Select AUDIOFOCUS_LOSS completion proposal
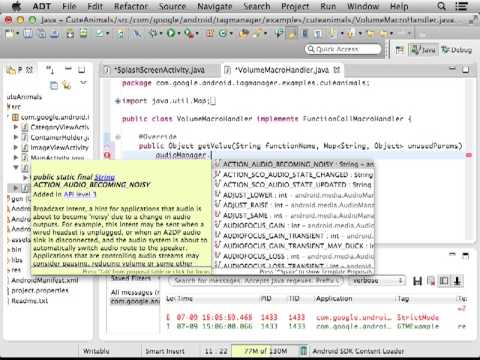The height and width of the screenshot is (360, 480). [x=294, y=256]
